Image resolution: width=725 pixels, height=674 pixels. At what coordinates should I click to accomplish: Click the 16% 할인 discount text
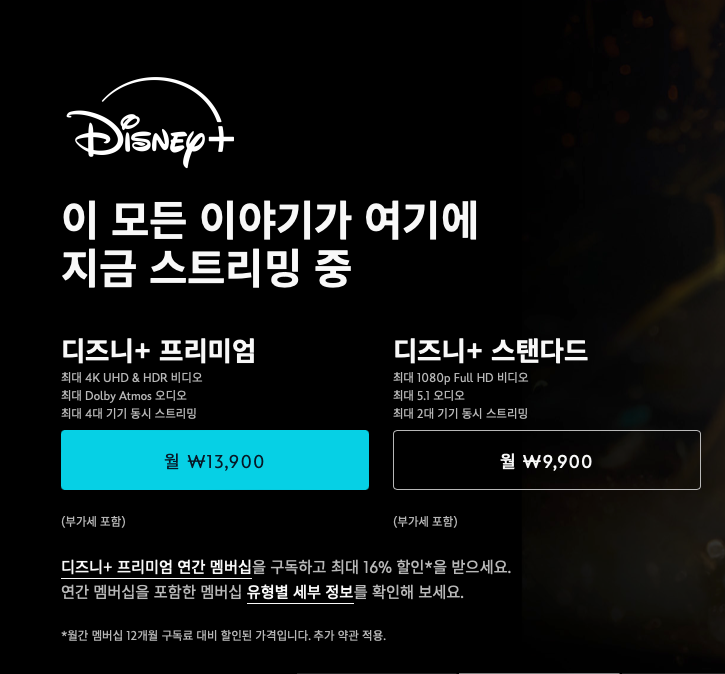(x=396, y=567)
